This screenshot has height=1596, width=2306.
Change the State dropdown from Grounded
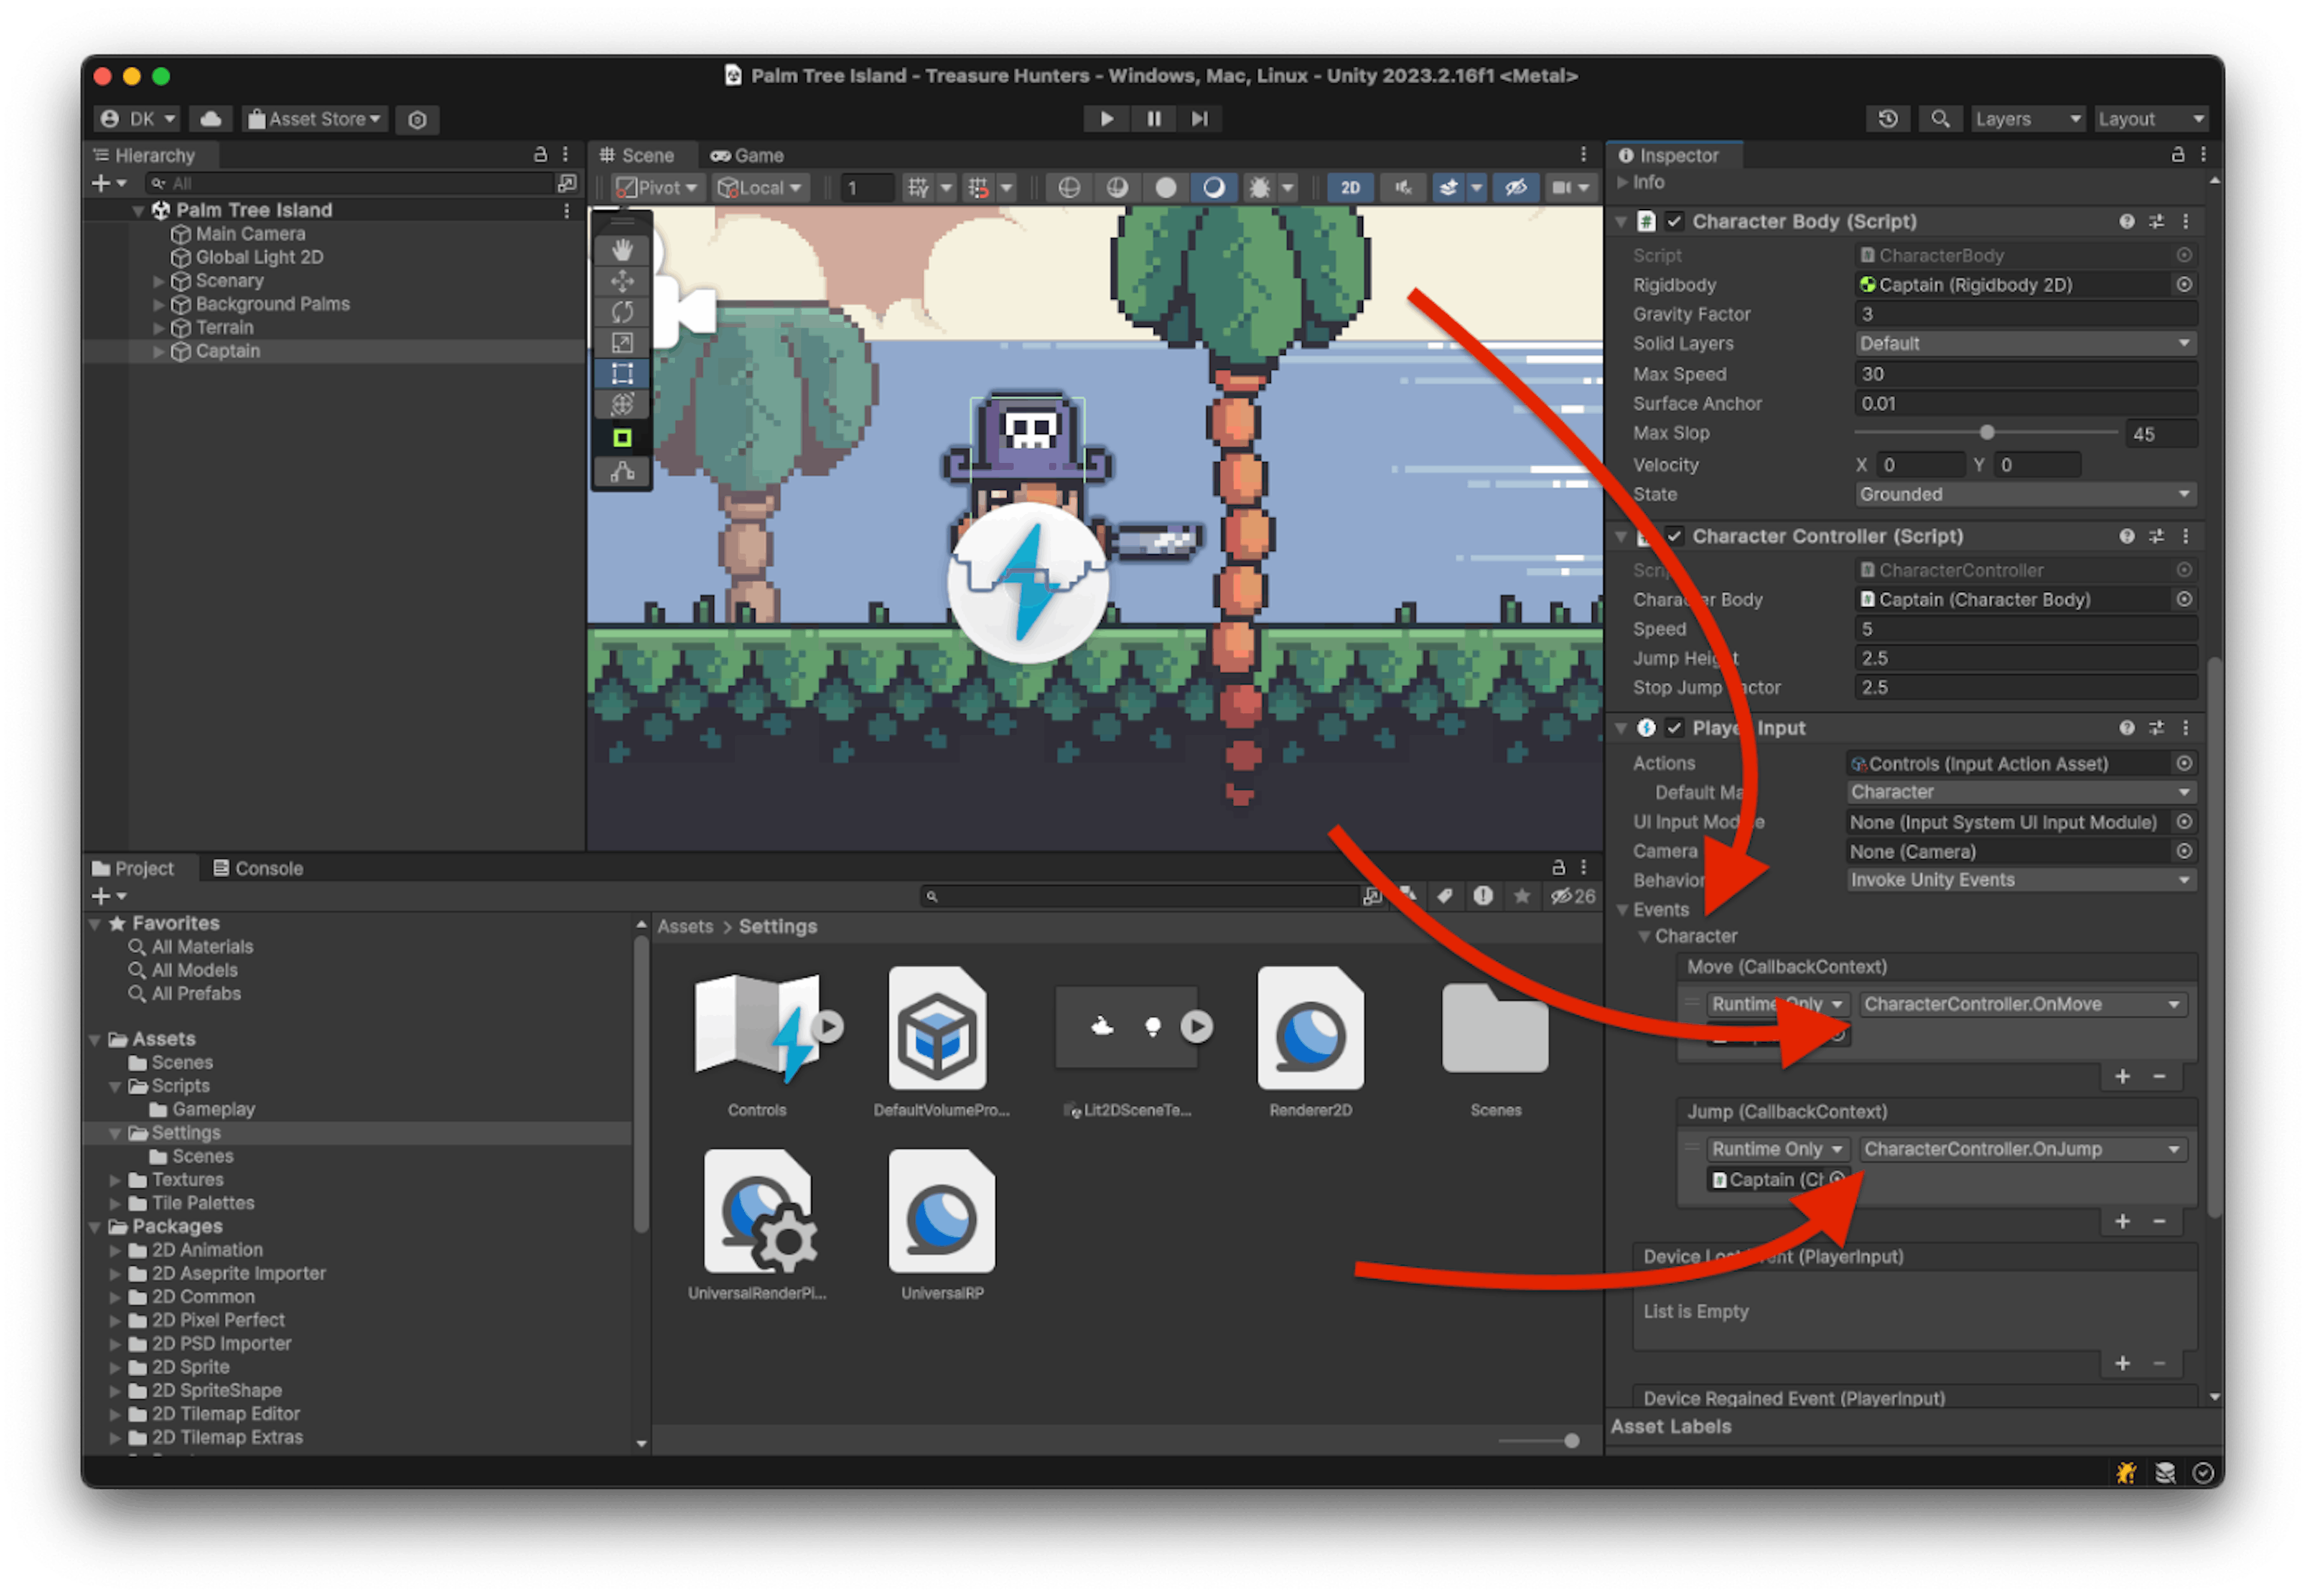[x=2025, y=493]
